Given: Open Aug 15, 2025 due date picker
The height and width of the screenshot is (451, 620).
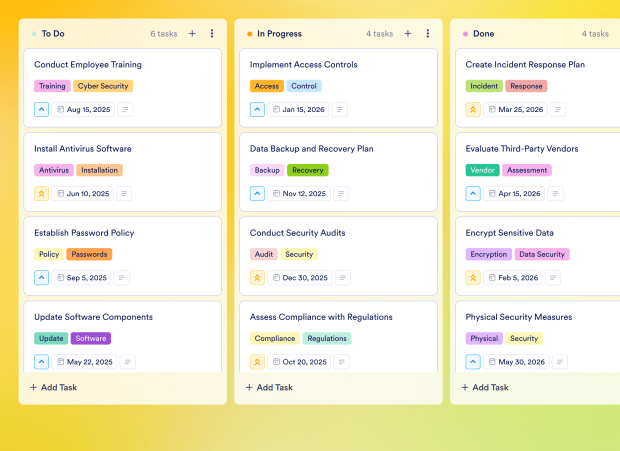Looking at the screenshot, I should pos(83,110).
